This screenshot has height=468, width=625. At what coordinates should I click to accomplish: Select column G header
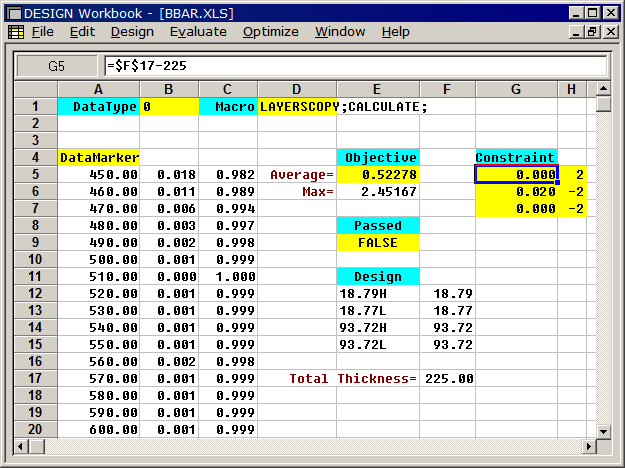click(x=516, y=89)
